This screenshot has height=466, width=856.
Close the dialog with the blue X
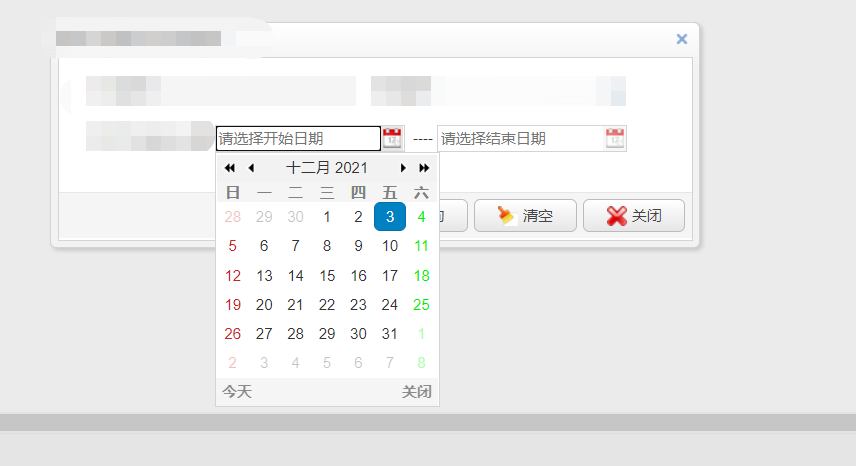682,39
